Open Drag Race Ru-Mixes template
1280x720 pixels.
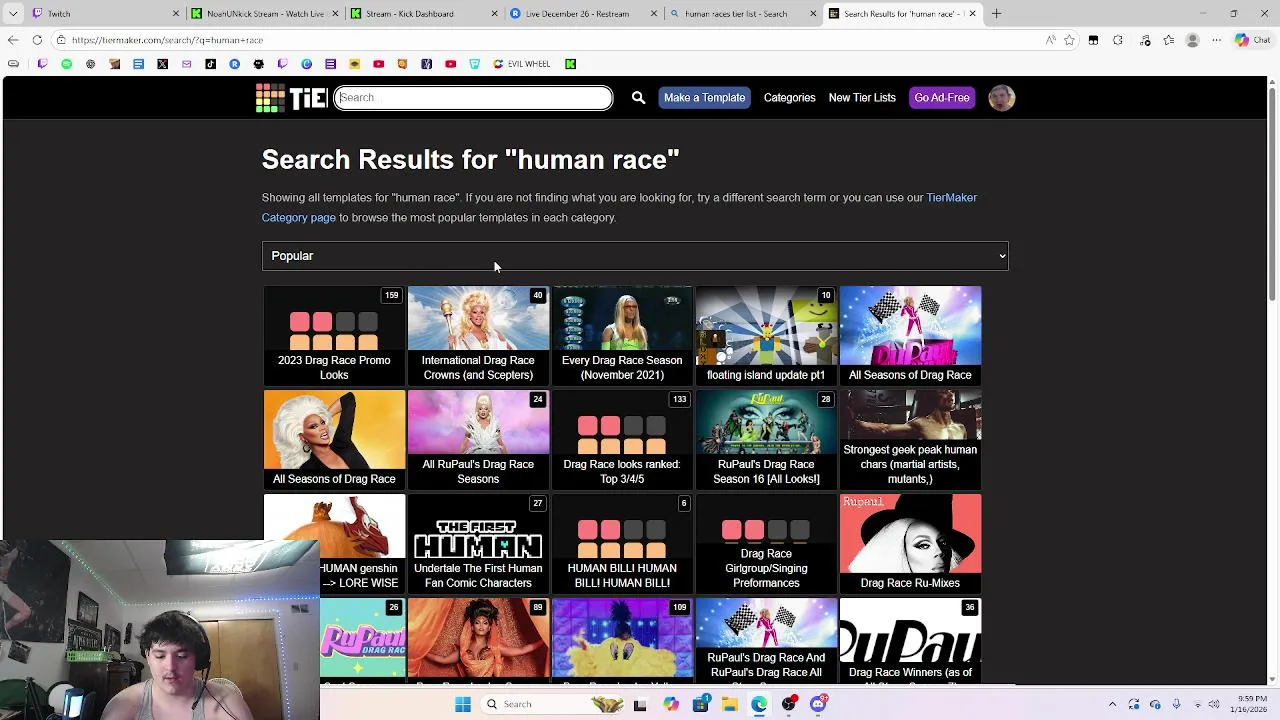[910, 543]
